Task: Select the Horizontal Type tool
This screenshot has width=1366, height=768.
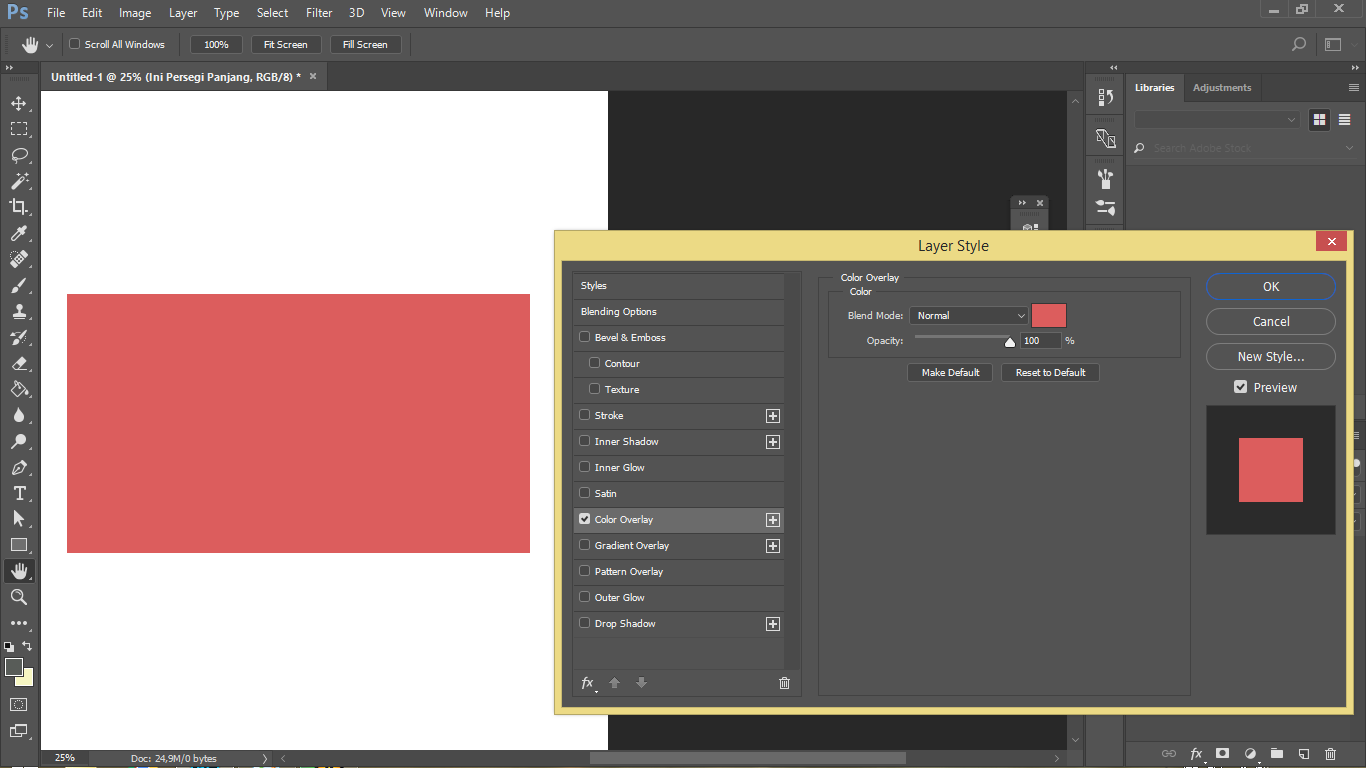Action: pyautogui.click(x=20, y=493)
